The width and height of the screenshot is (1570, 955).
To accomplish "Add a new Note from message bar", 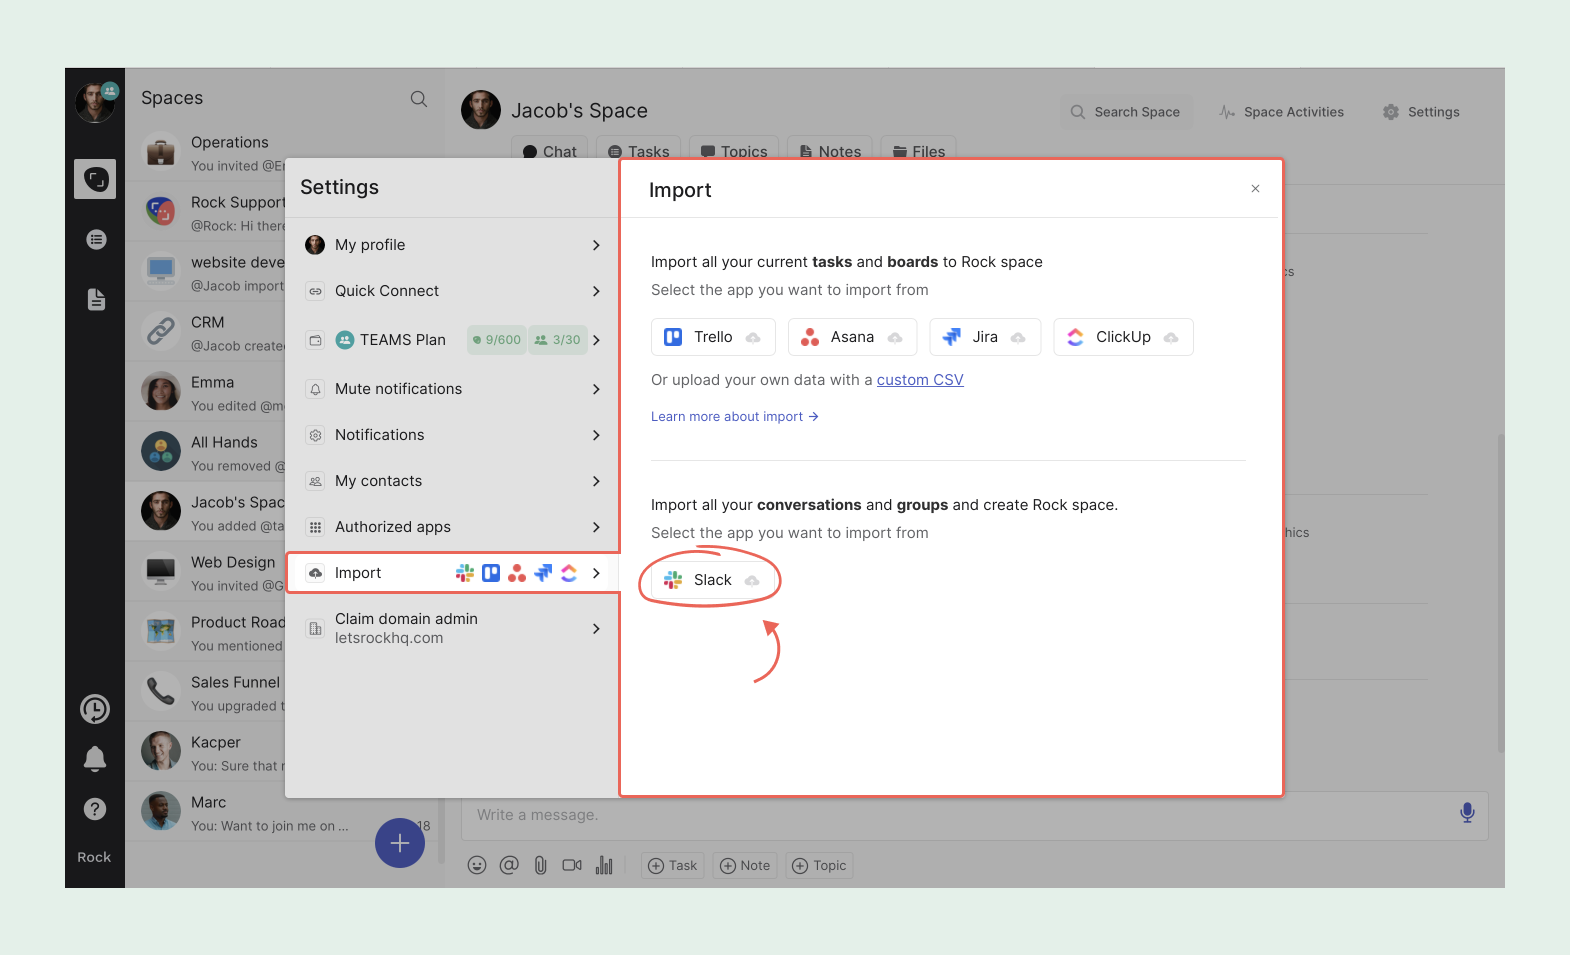I will click(745, 866).
